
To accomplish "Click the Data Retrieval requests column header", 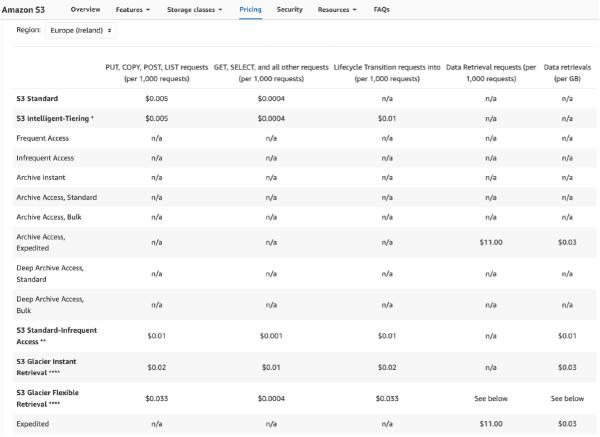I will pos(491,73).
